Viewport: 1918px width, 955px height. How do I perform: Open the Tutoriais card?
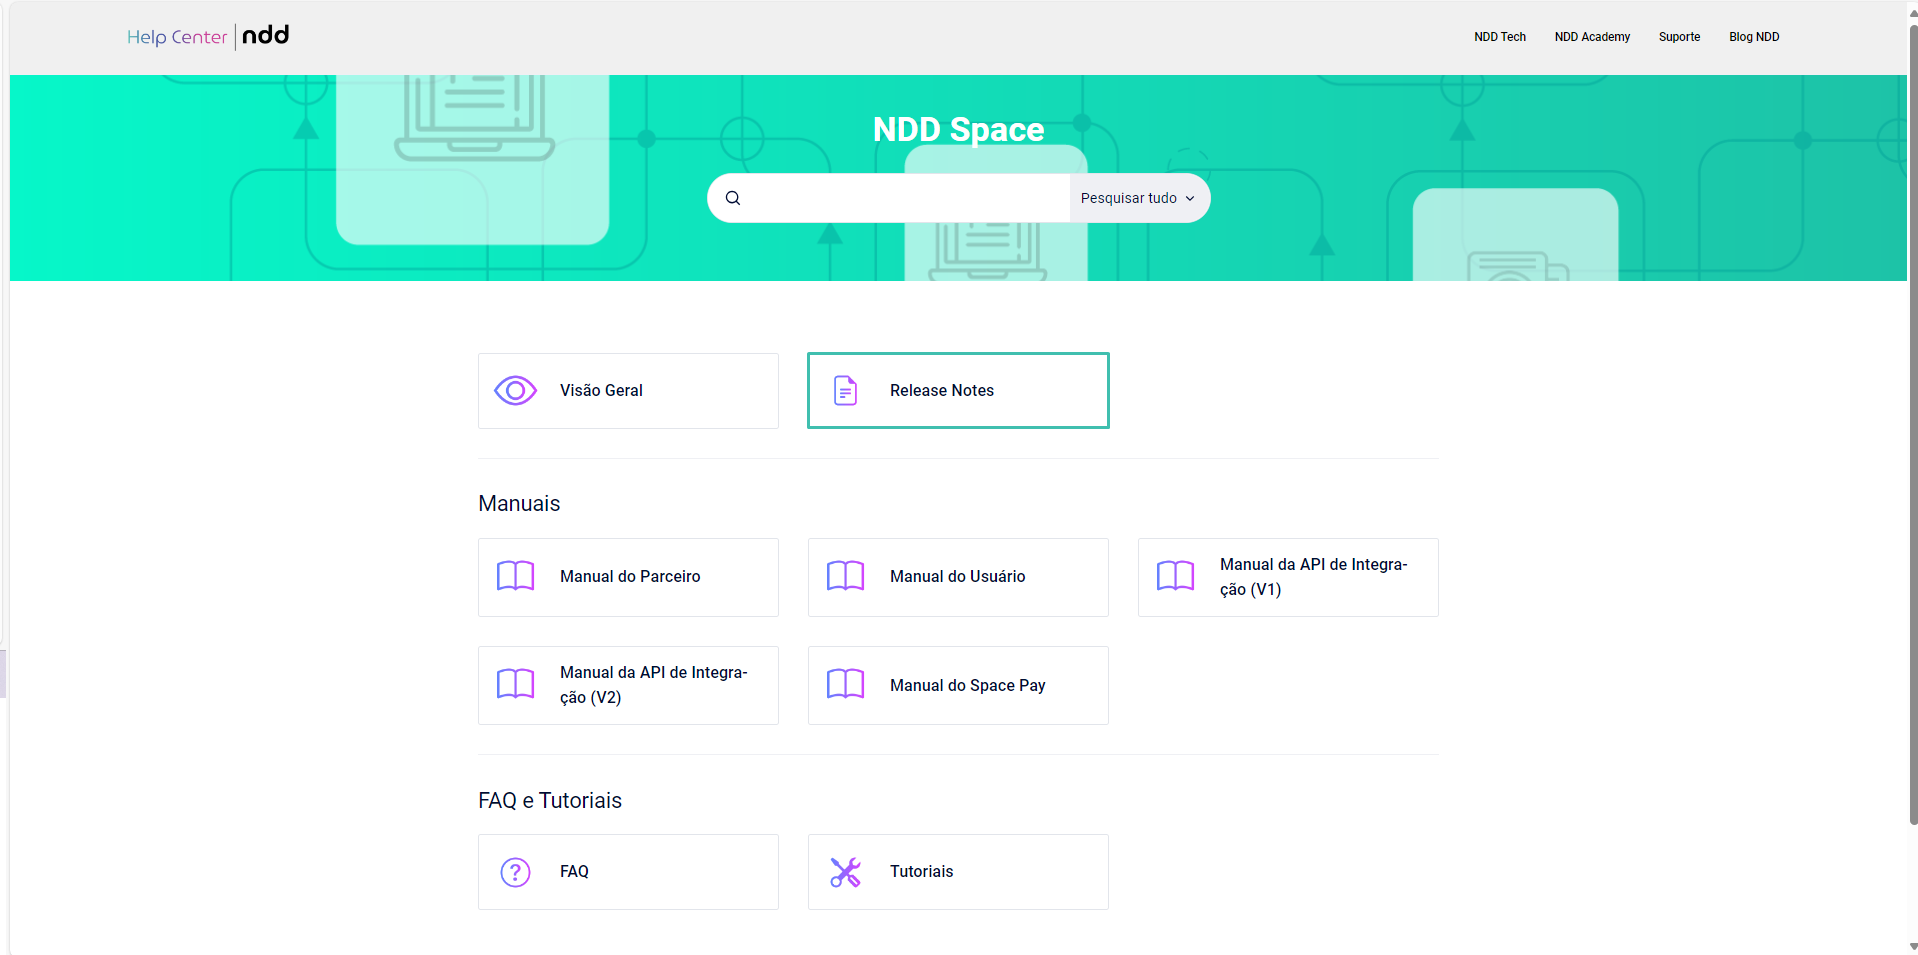pos(958,872)
